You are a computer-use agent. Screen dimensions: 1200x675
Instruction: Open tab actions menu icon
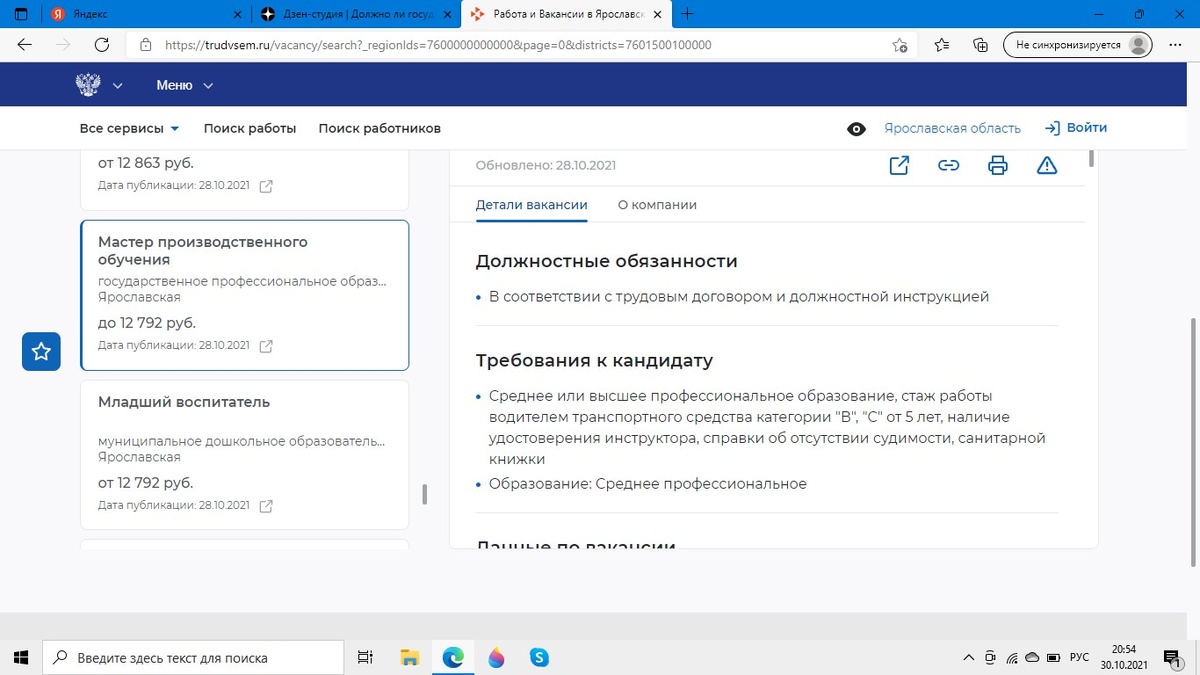pos(20,15)
